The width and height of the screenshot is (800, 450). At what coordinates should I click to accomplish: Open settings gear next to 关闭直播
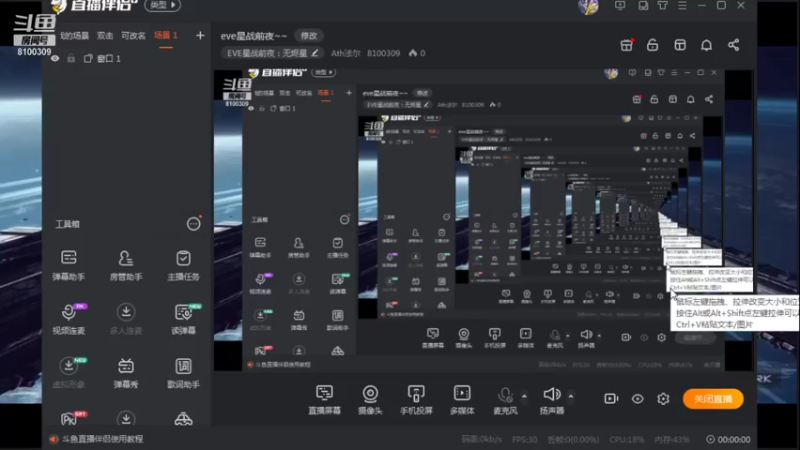663,398
